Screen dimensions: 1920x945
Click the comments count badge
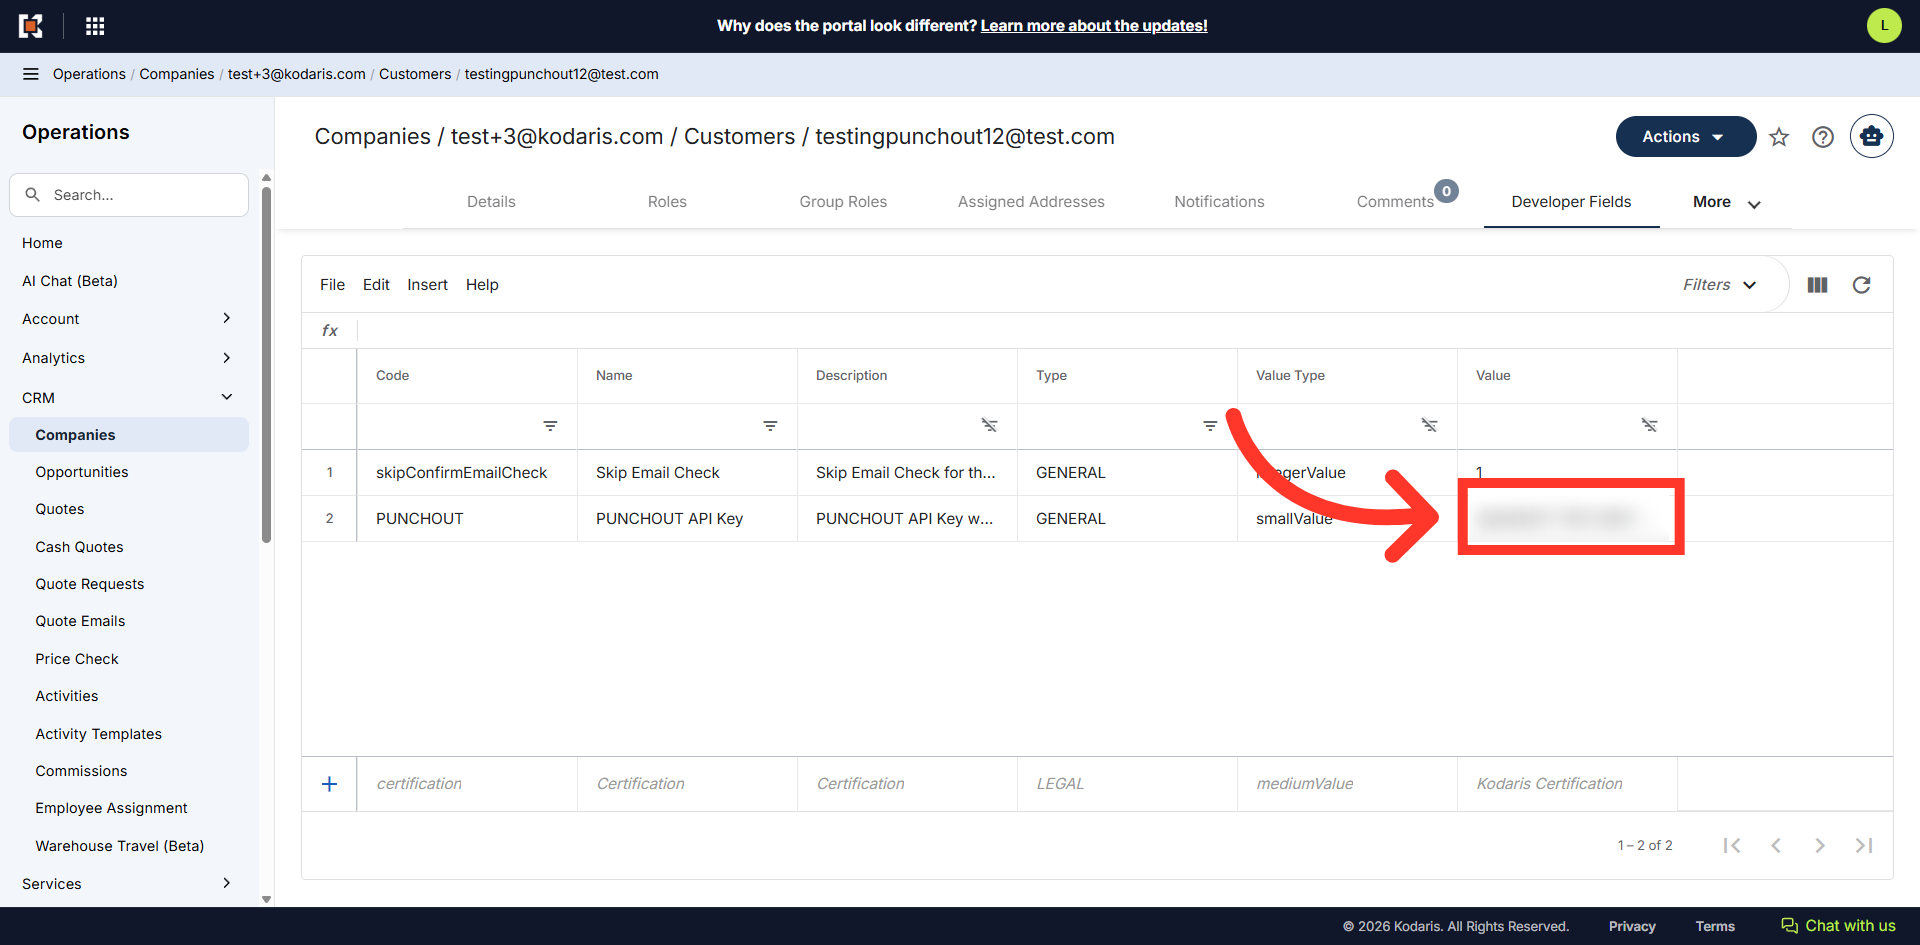point(1446,191)
